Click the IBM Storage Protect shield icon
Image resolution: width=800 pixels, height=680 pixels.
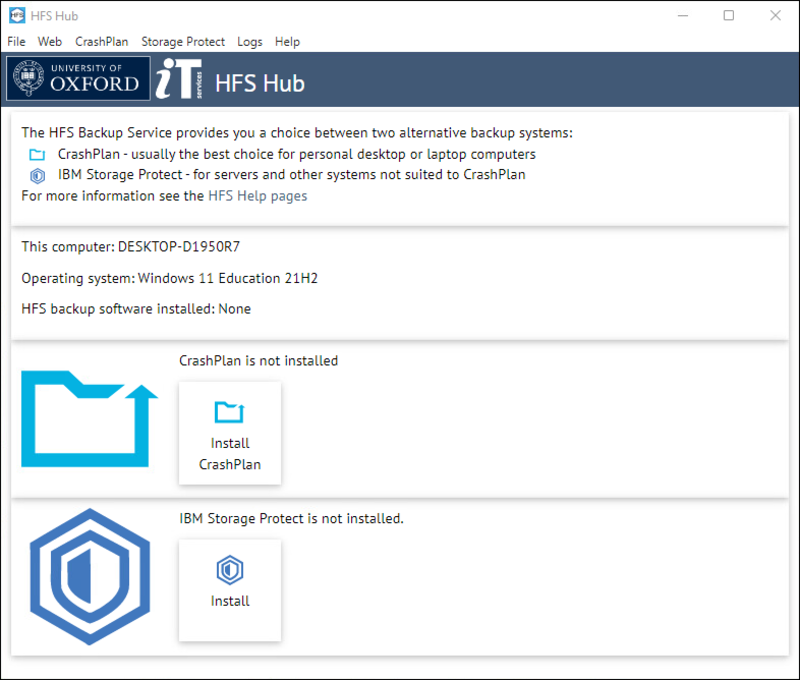[89, 575]
